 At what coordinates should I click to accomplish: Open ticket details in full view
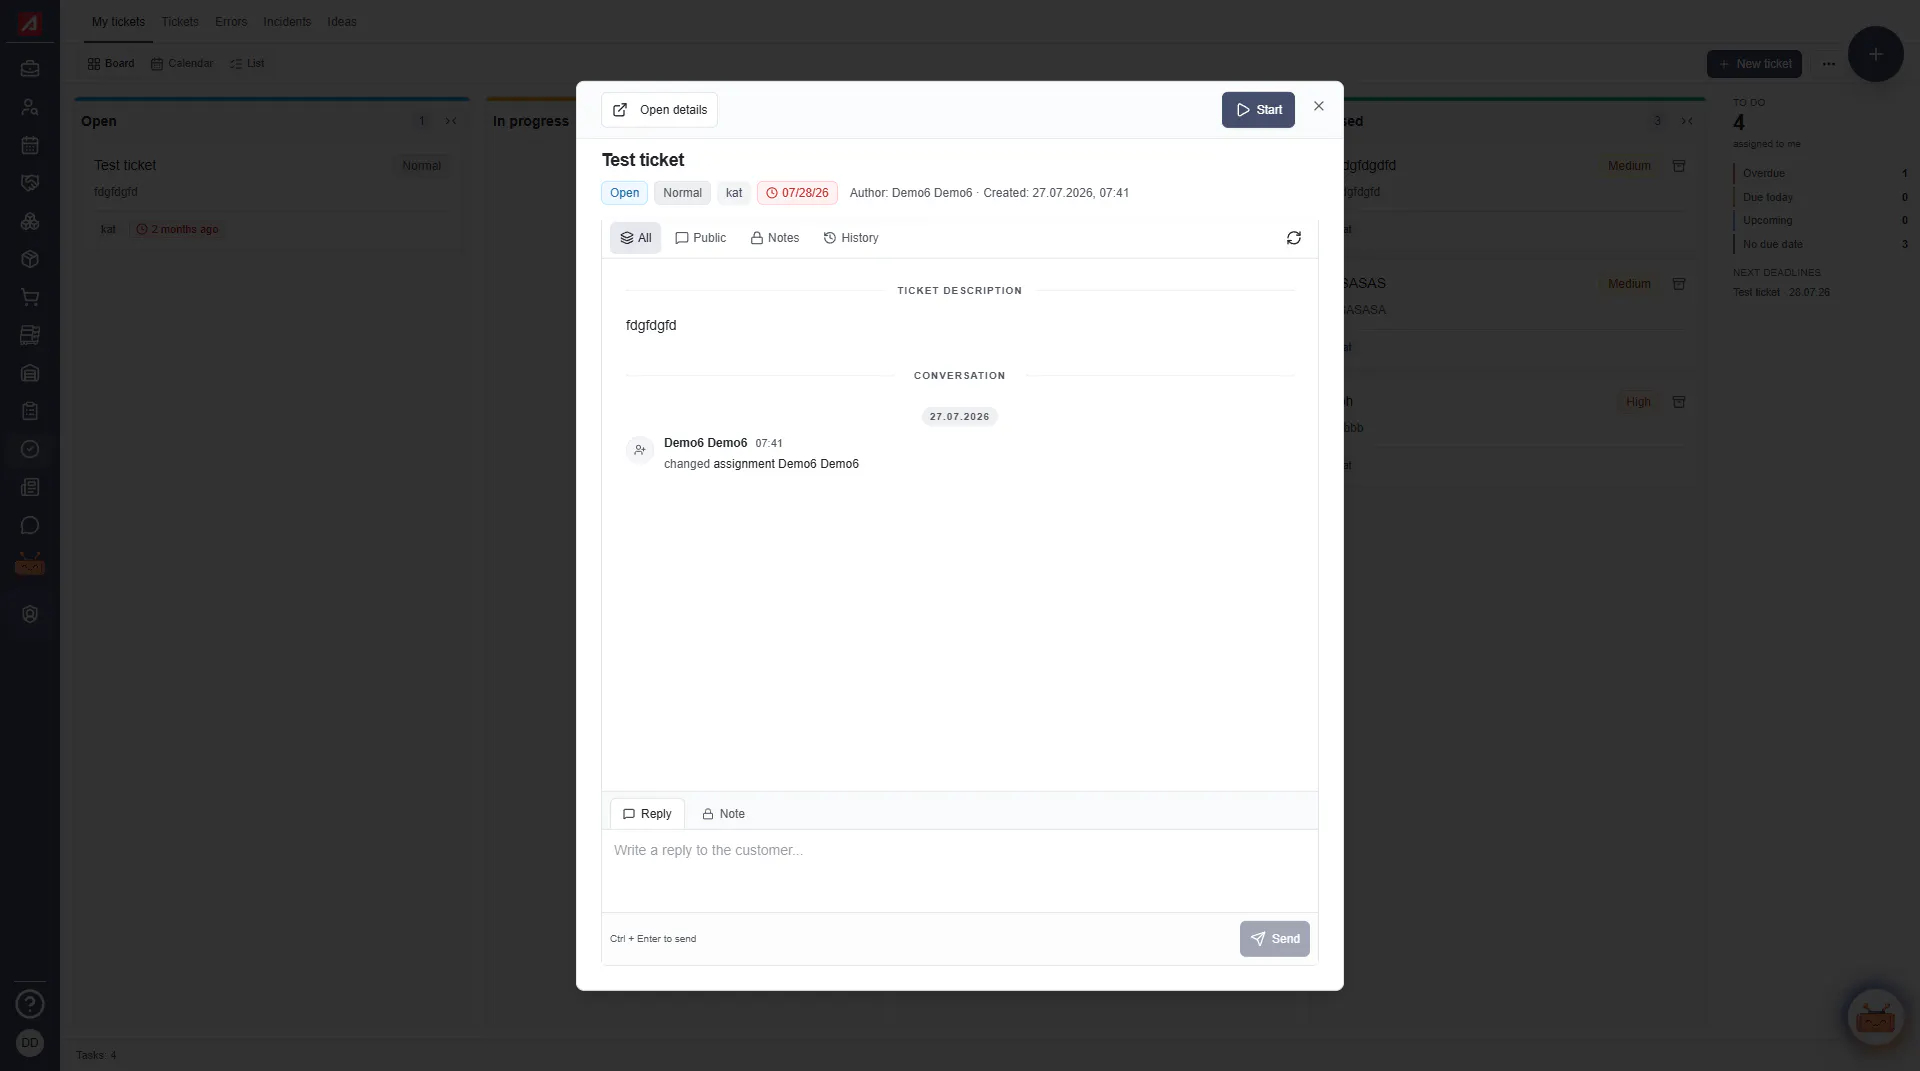click(659, 110)
